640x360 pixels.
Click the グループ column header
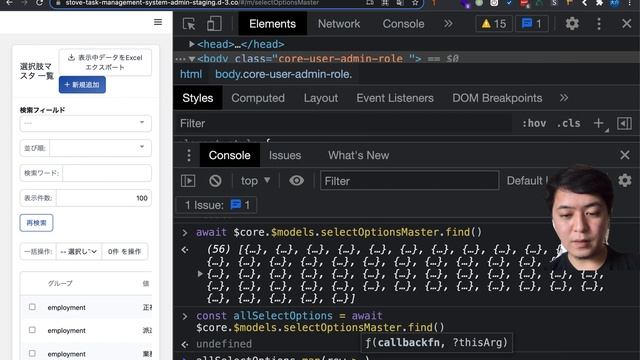coord(60,283)
